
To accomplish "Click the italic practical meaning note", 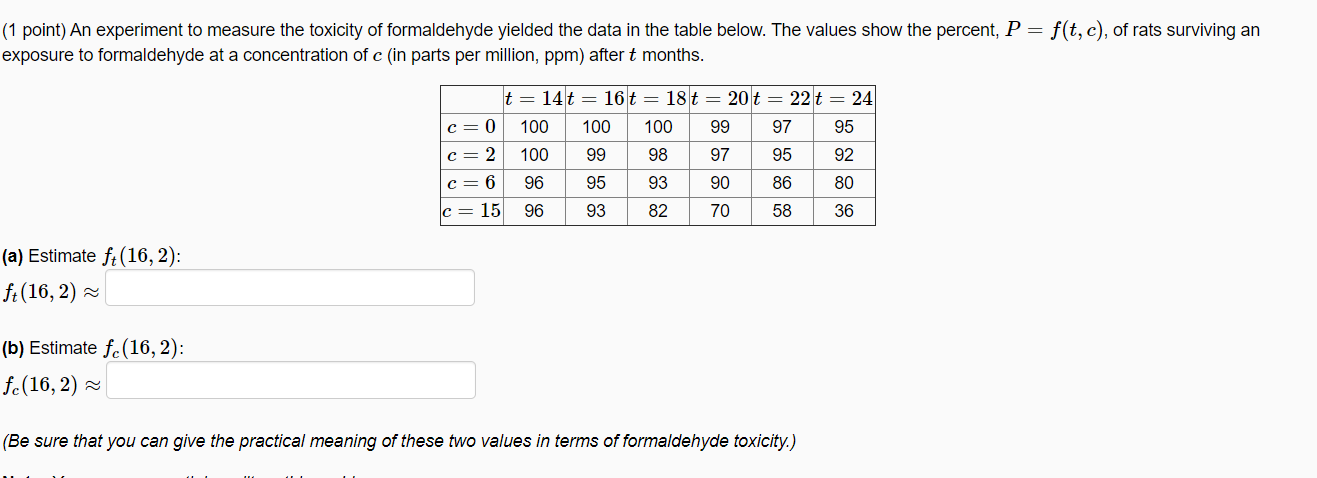I will pos(399,441).
